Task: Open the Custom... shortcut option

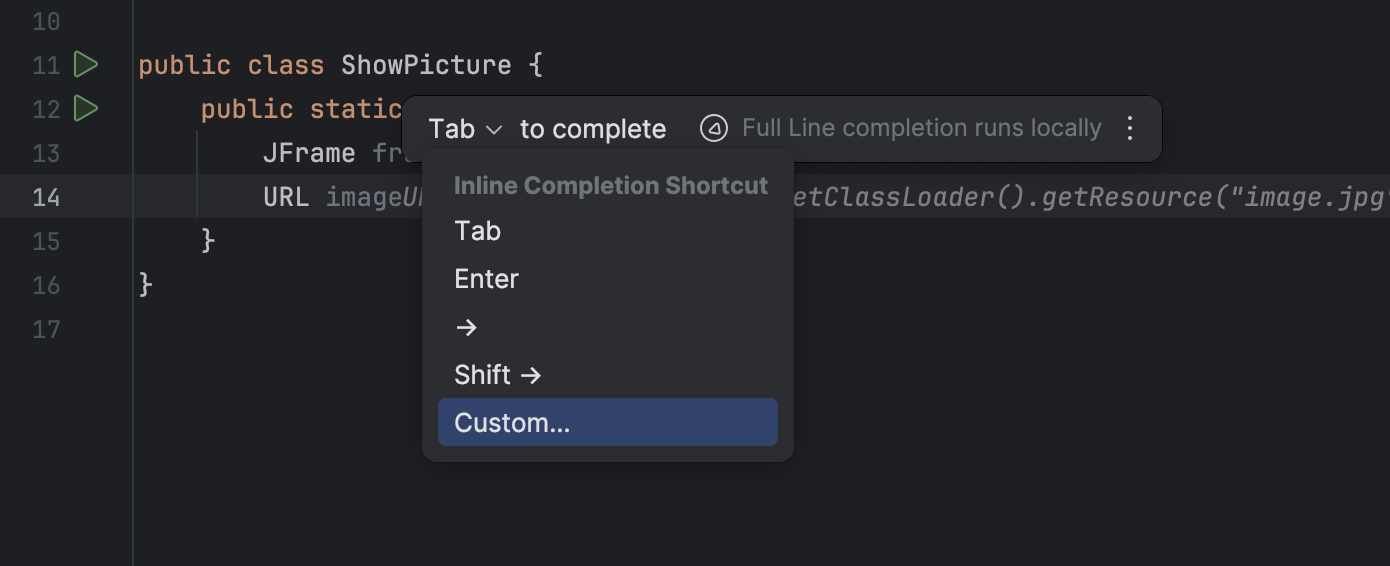Action: [512, 423]
